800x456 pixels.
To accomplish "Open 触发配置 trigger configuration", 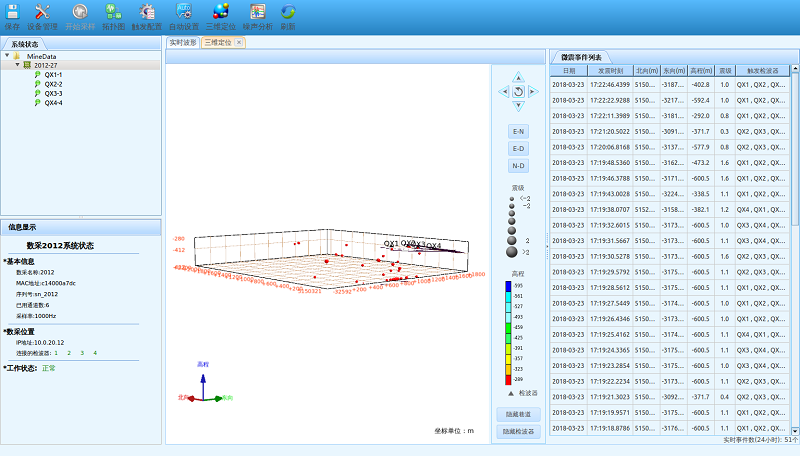I will (147, 14).
